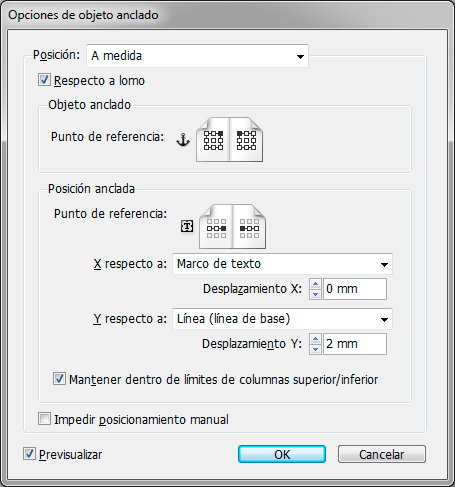Confirm the dialog with the OK button

282,454
